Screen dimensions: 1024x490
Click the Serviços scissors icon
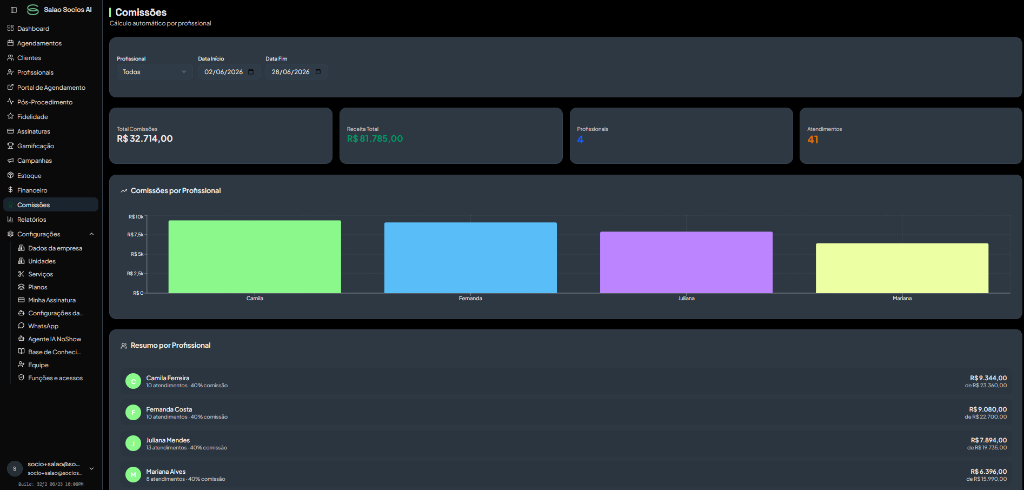click(22, 274)
